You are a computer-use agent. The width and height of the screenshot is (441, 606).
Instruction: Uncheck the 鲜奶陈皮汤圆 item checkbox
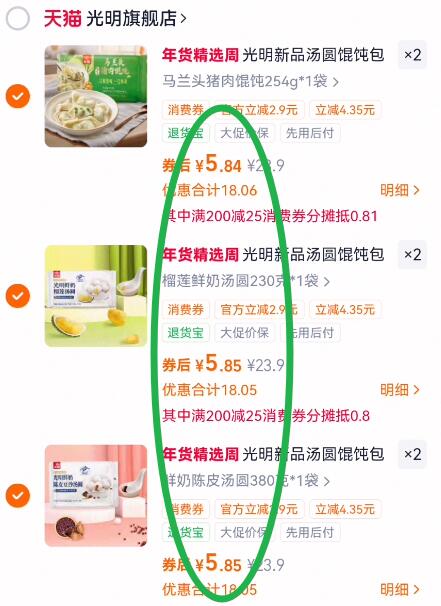(x=18, y=495)
